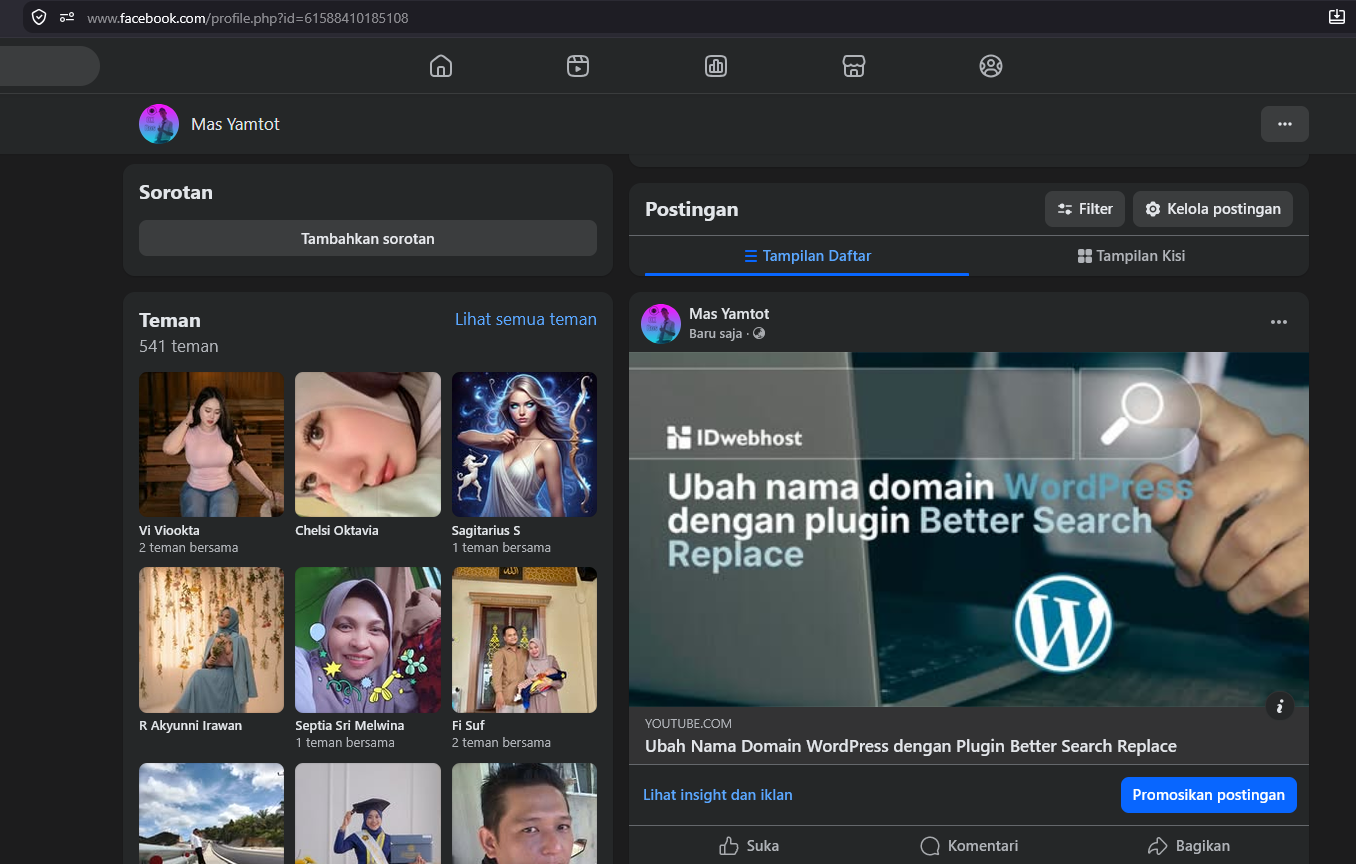Image resolution: width=1356 pixels, height=864 pixels.
Task: Open Fi Suf's friend photo
Action: click(x=524, y=640)
